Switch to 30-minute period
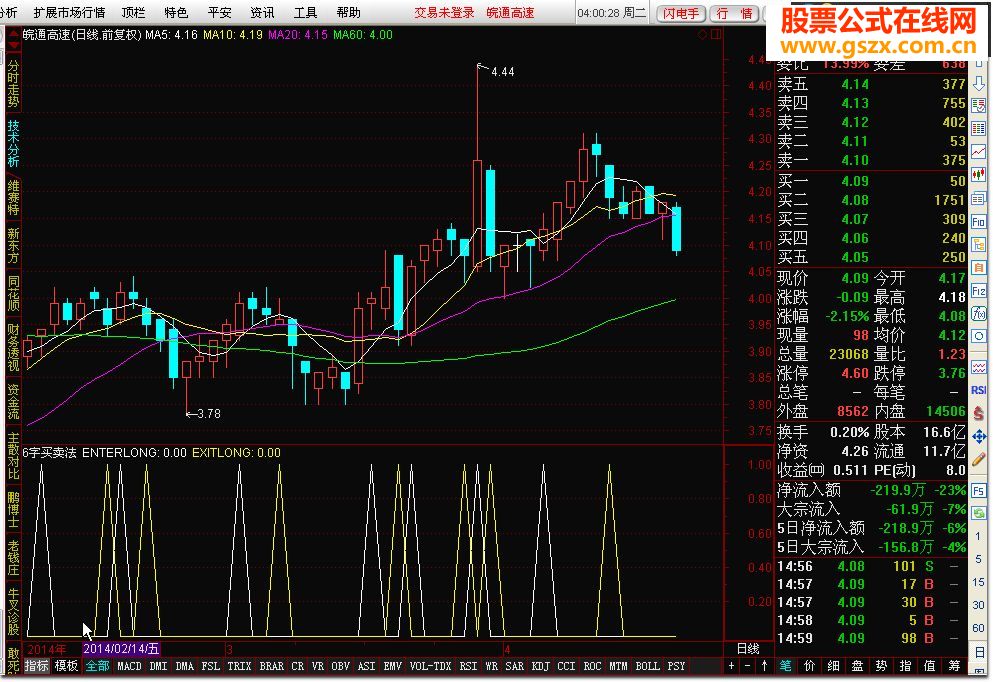The image size is (993, 682). 979,605
